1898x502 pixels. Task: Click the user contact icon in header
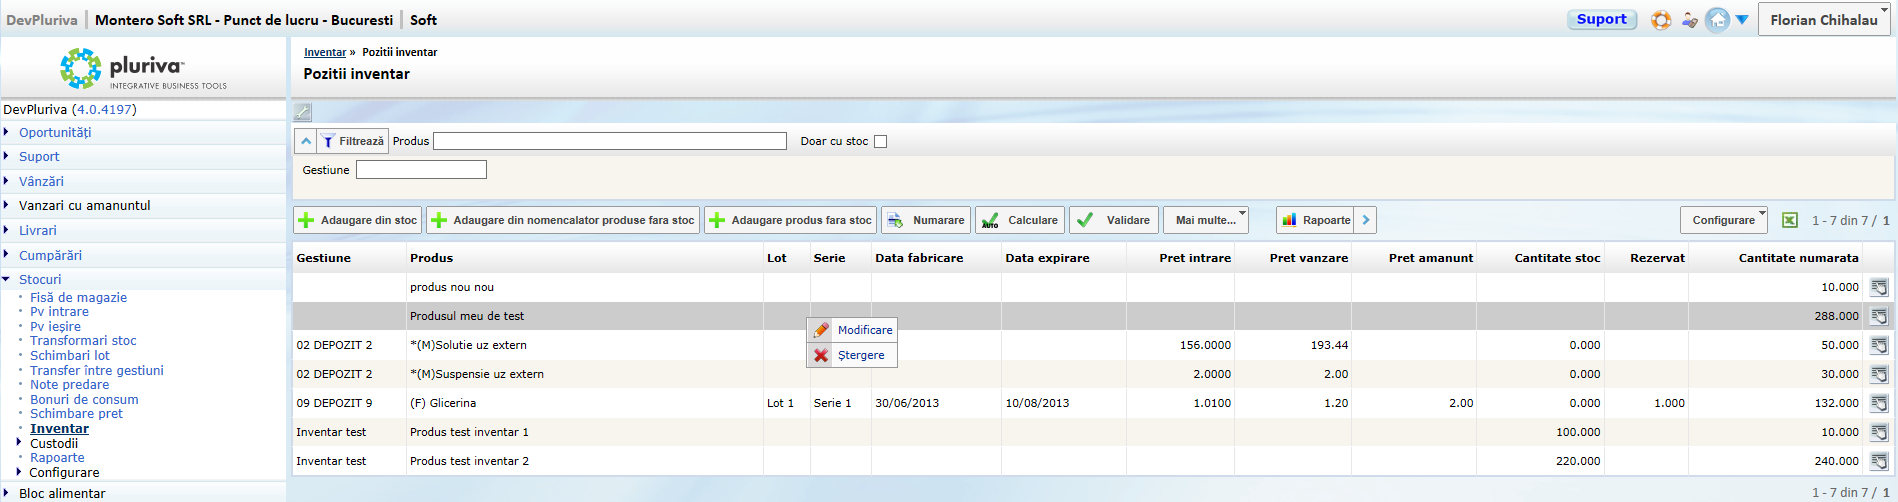(1689, 20)
